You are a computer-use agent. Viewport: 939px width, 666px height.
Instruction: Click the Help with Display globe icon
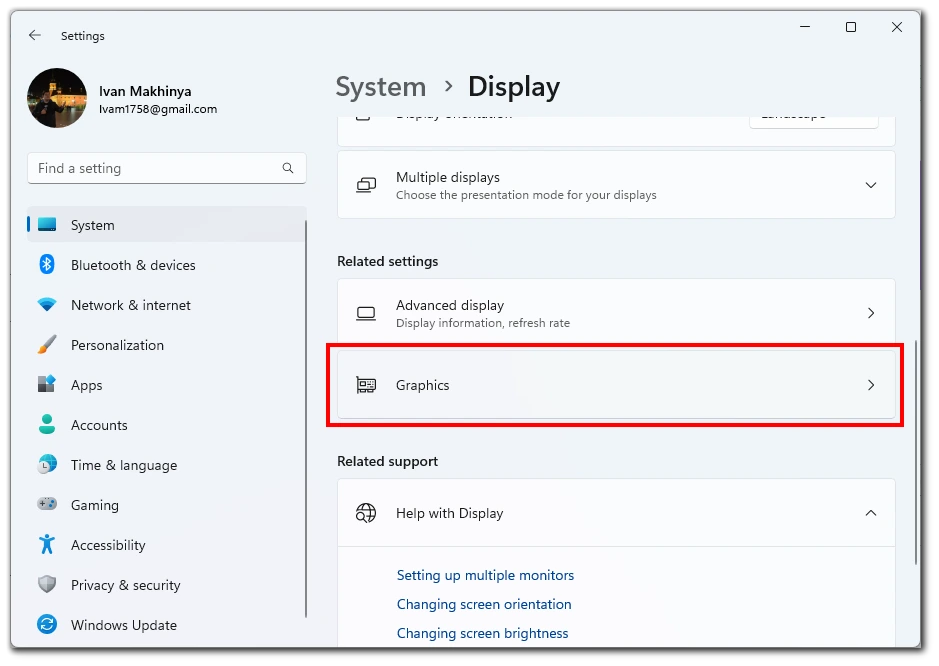click(x=366, y=513)
